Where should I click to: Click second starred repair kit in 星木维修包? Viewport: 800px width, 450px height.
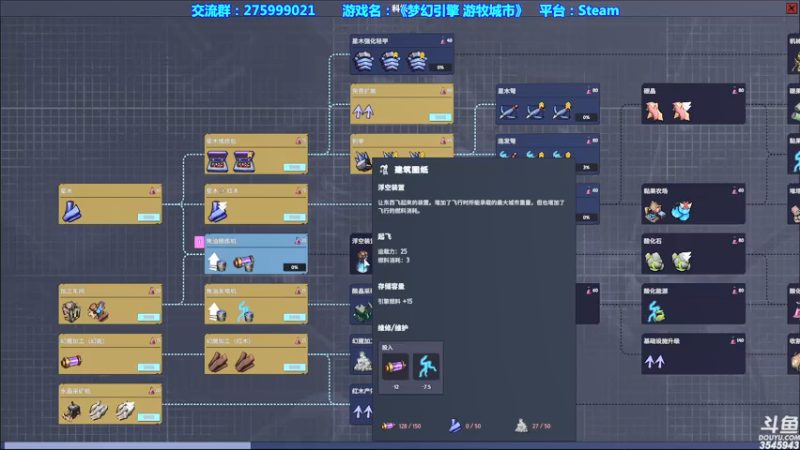pyautogui.click(x=244, y=161)
